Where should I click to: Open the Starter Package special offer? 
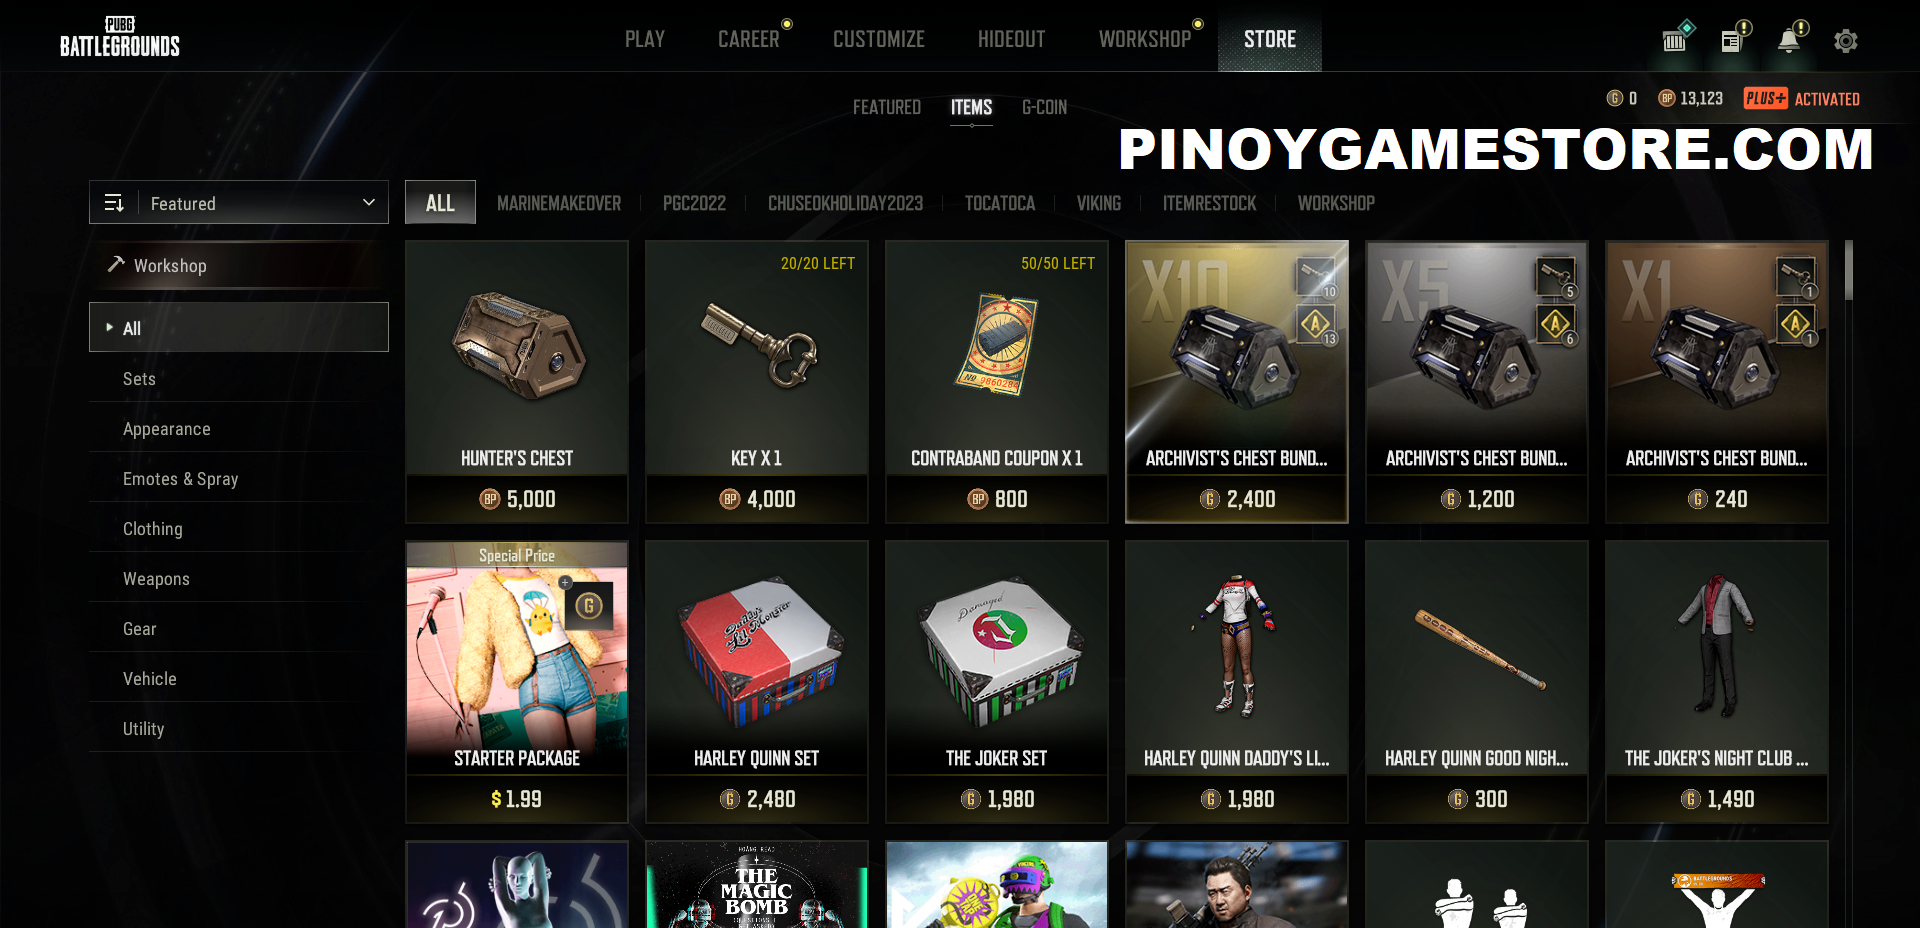click(517, 681)
